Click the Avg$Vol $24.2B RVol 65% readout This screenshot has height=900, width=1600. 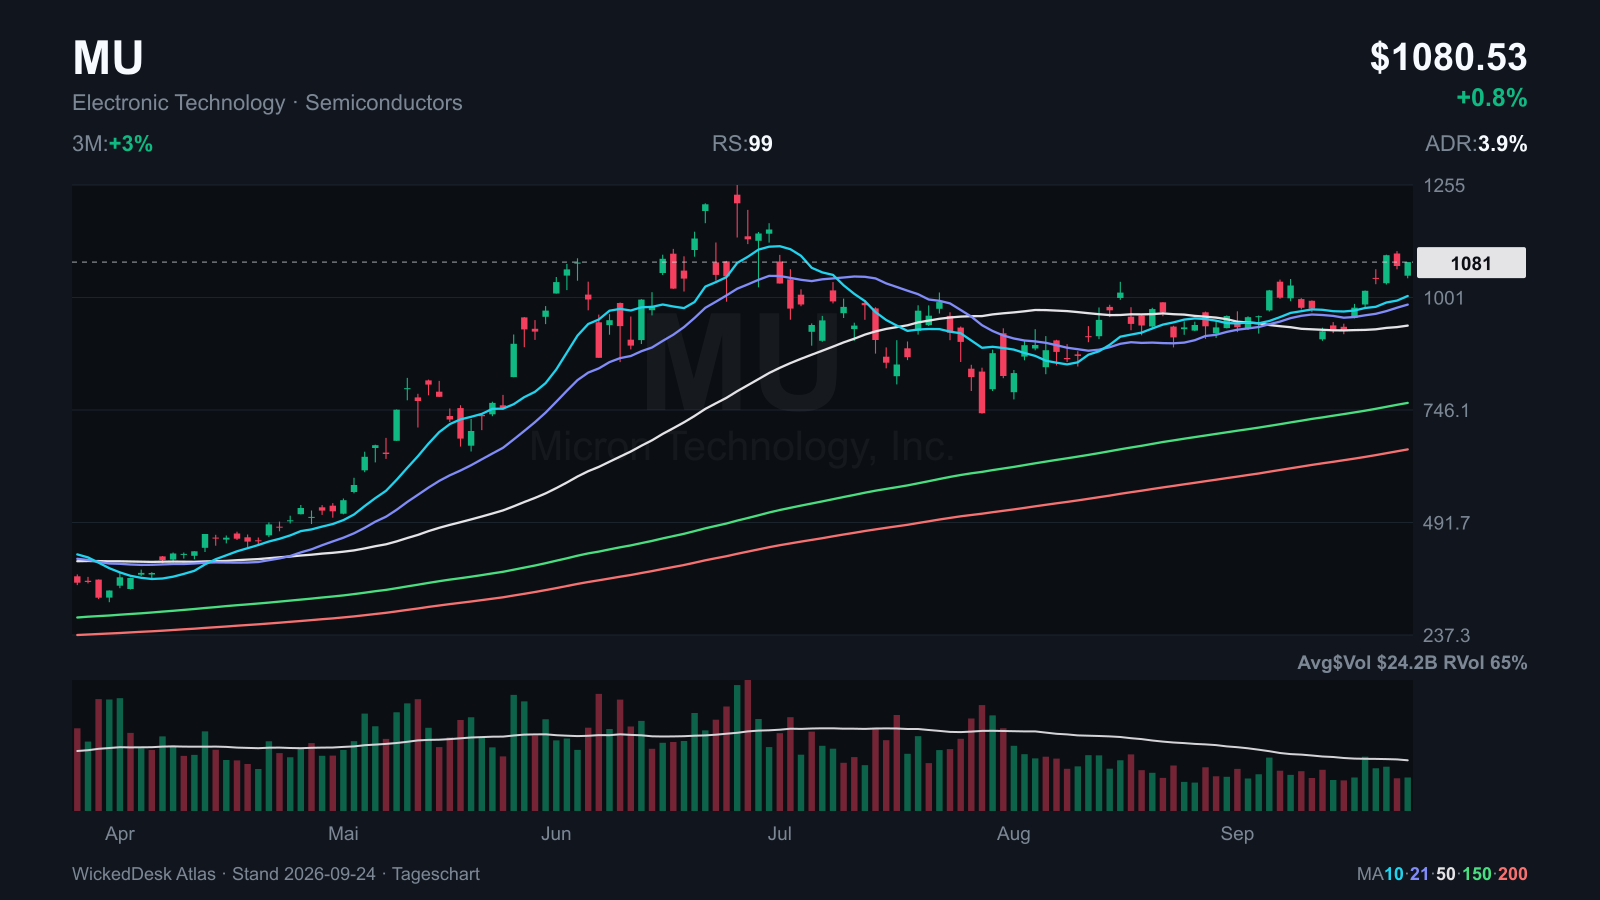click(x=1412, y=663)
